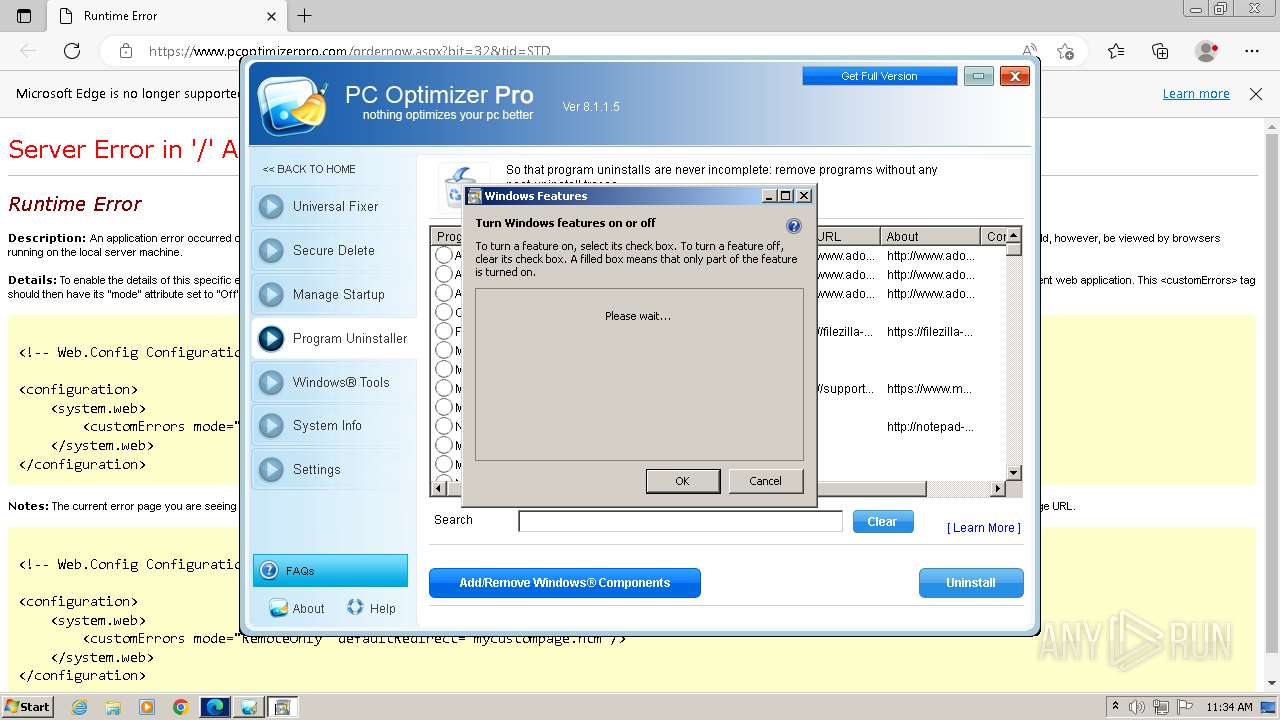The width and height of the screenshot is (1280, 720).
Task: Go back to home in PC Optimizer
Action: [309, 169]
